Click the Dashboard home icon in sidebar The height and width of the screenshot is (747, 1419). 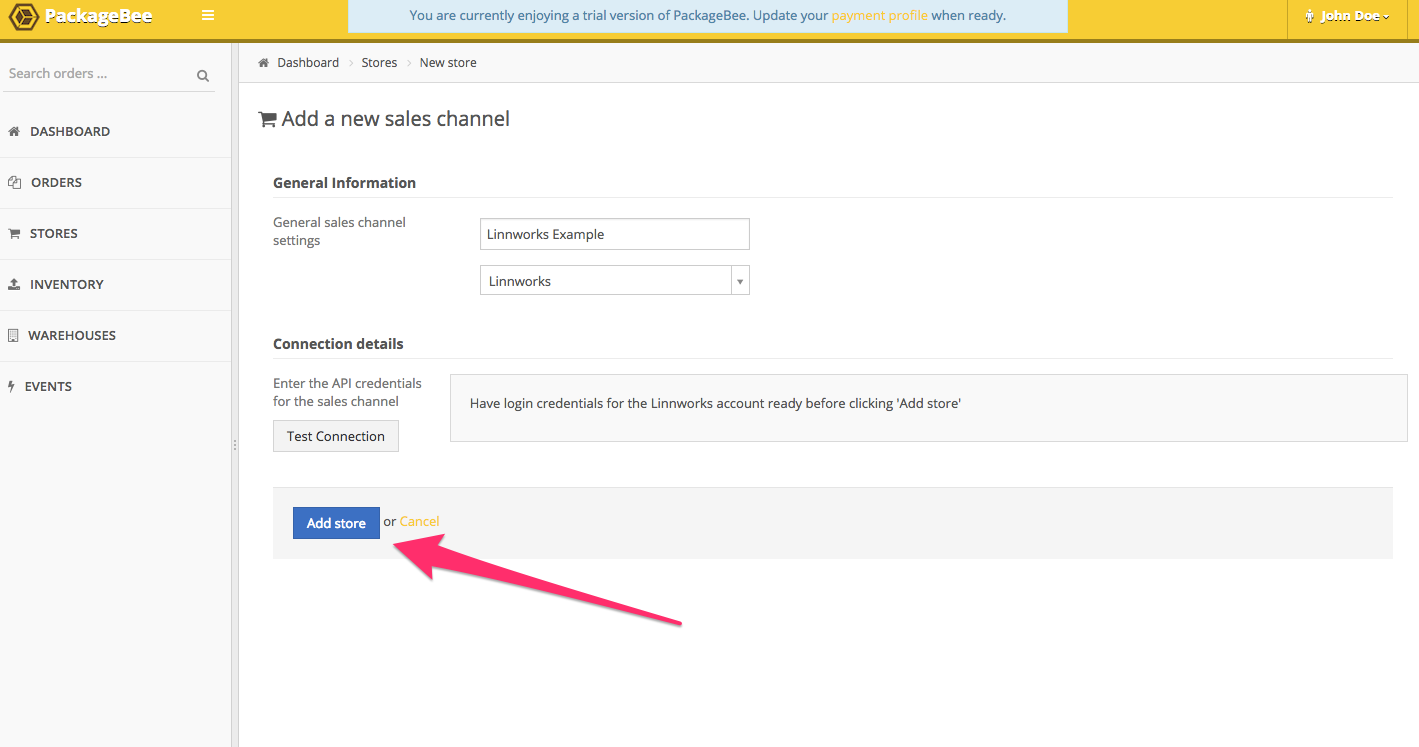14,131
